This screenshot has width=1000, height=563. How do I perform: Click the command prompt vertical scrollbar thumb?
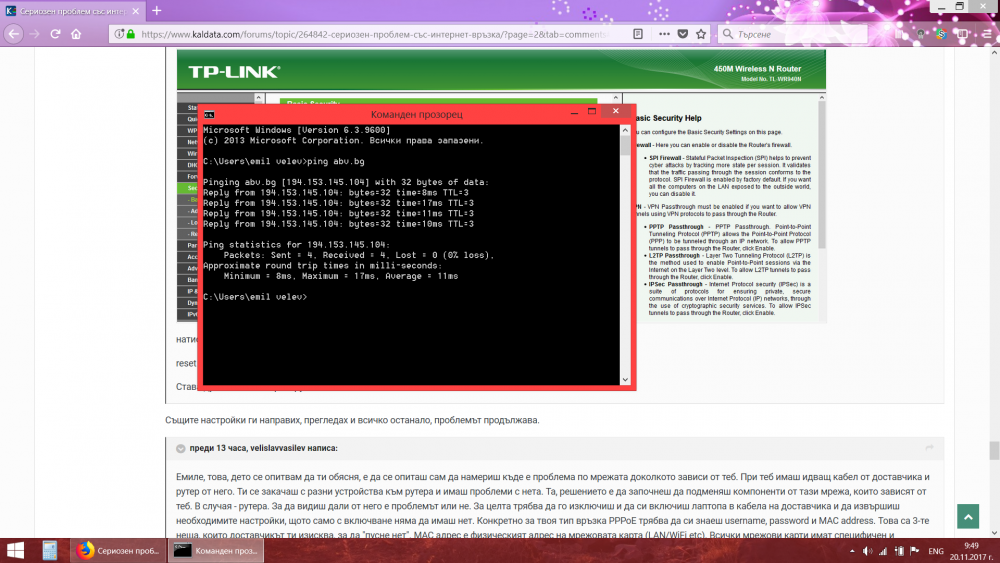coord(625,147)
